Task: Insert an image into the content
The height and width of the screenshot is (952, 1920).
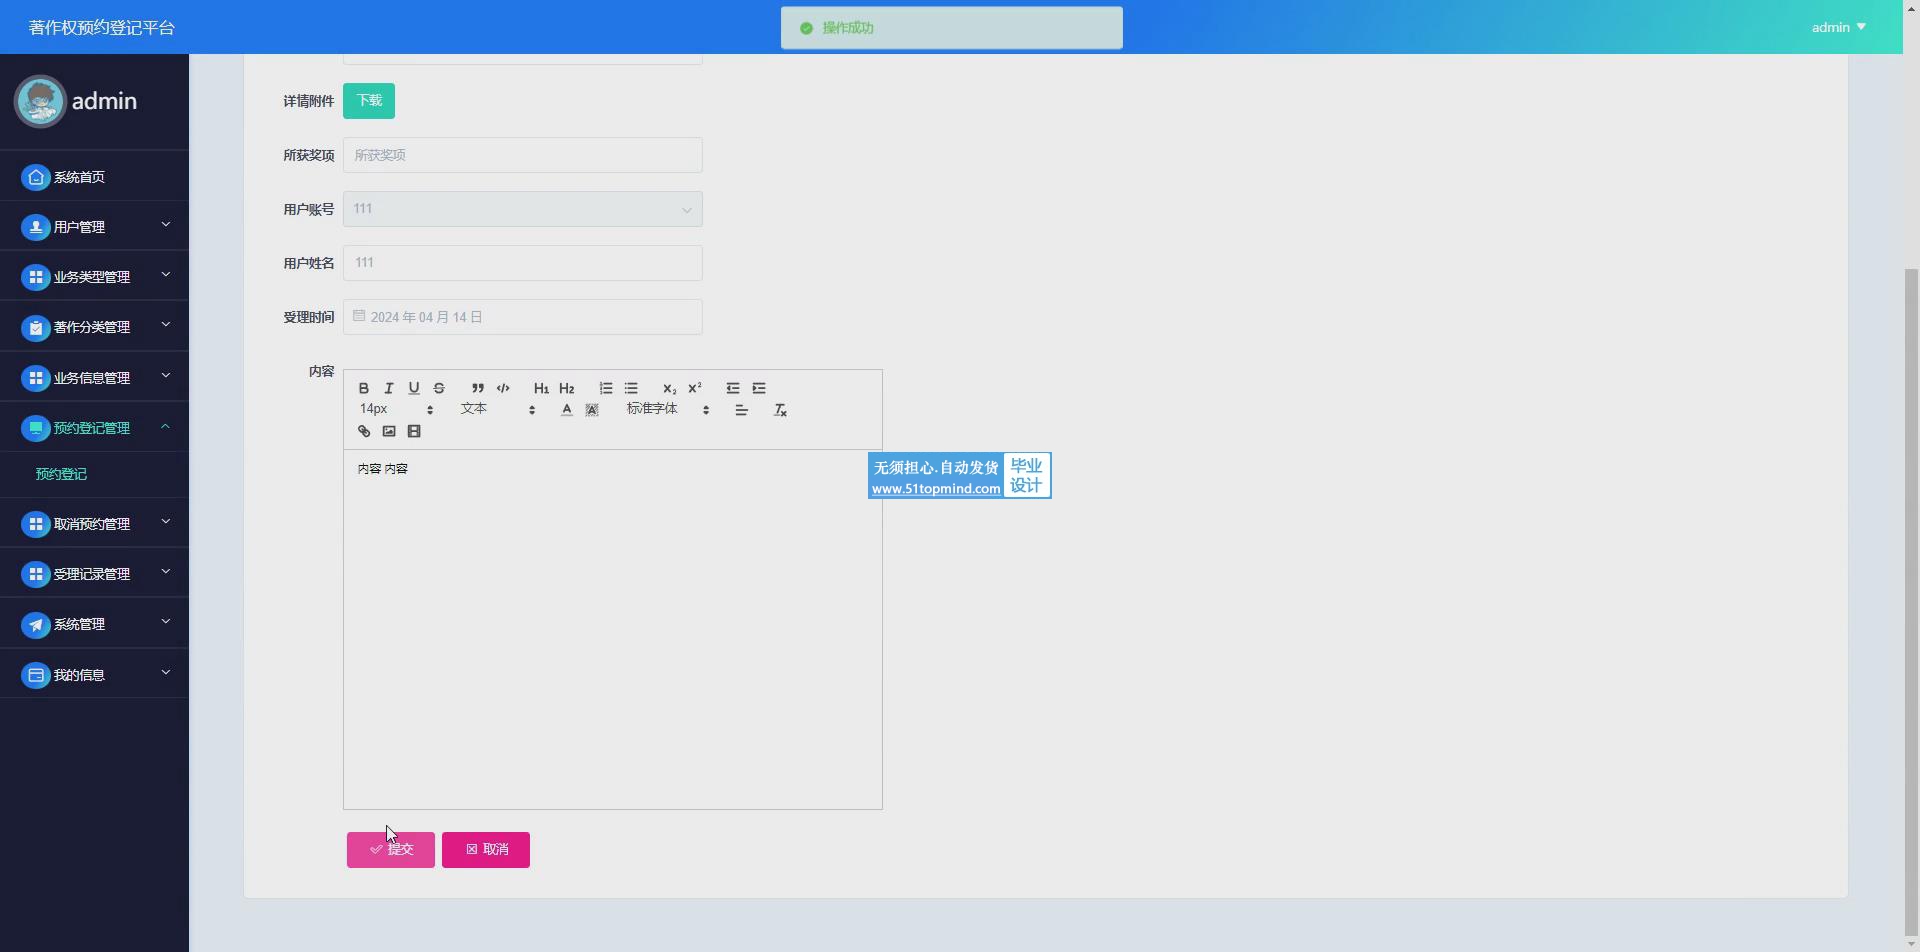Action: [389, 432]
